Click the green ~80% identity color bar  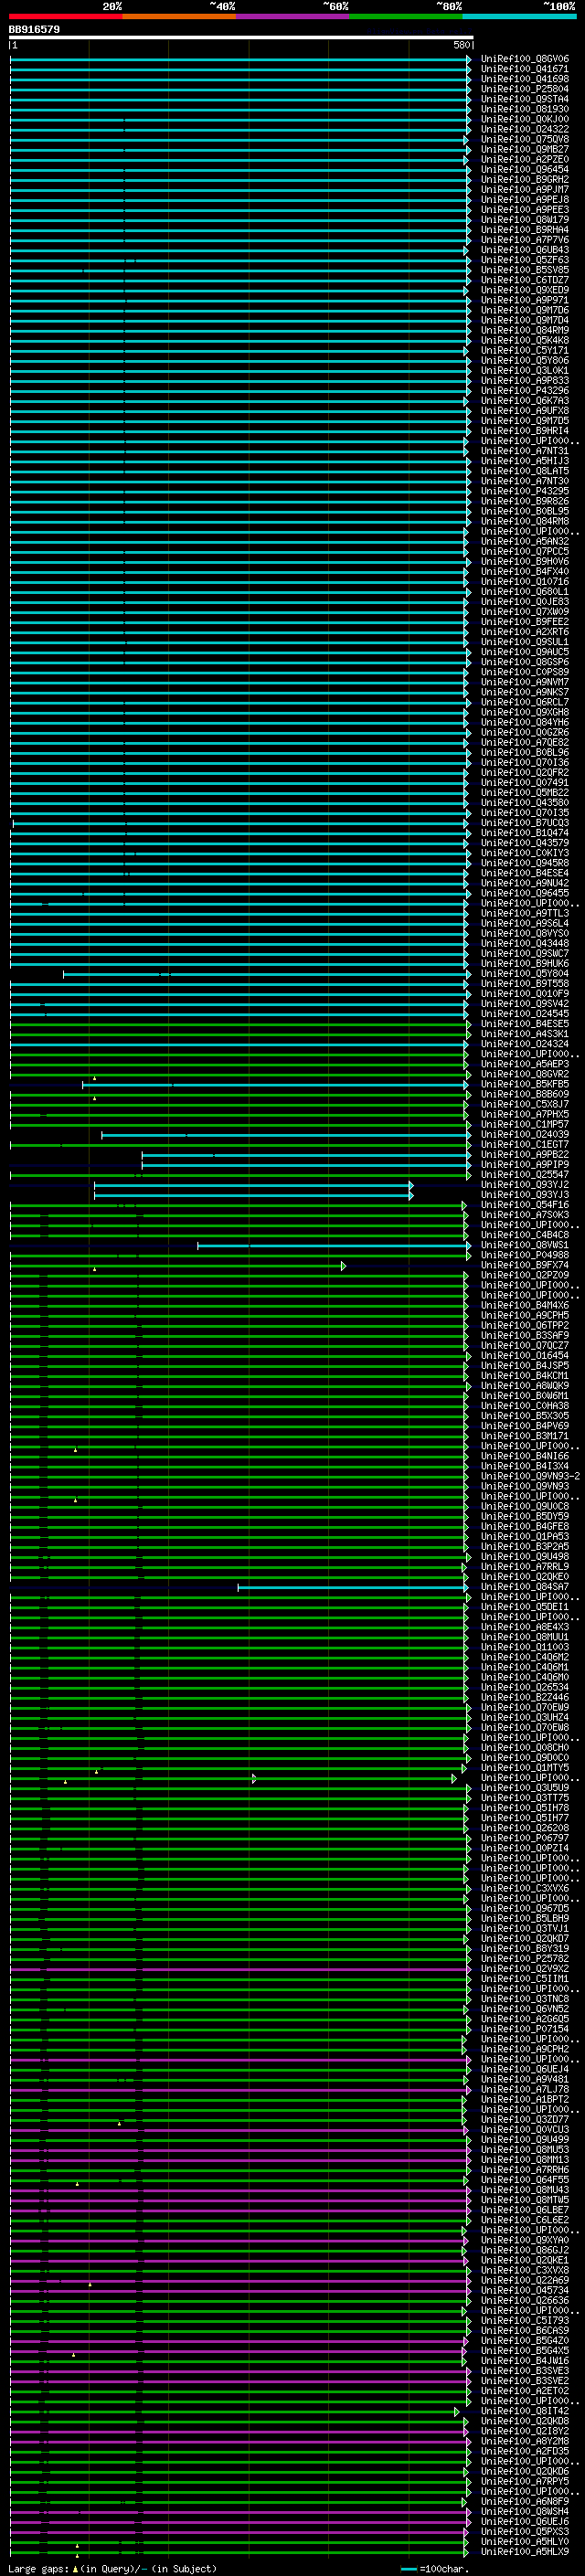point(405,16)
